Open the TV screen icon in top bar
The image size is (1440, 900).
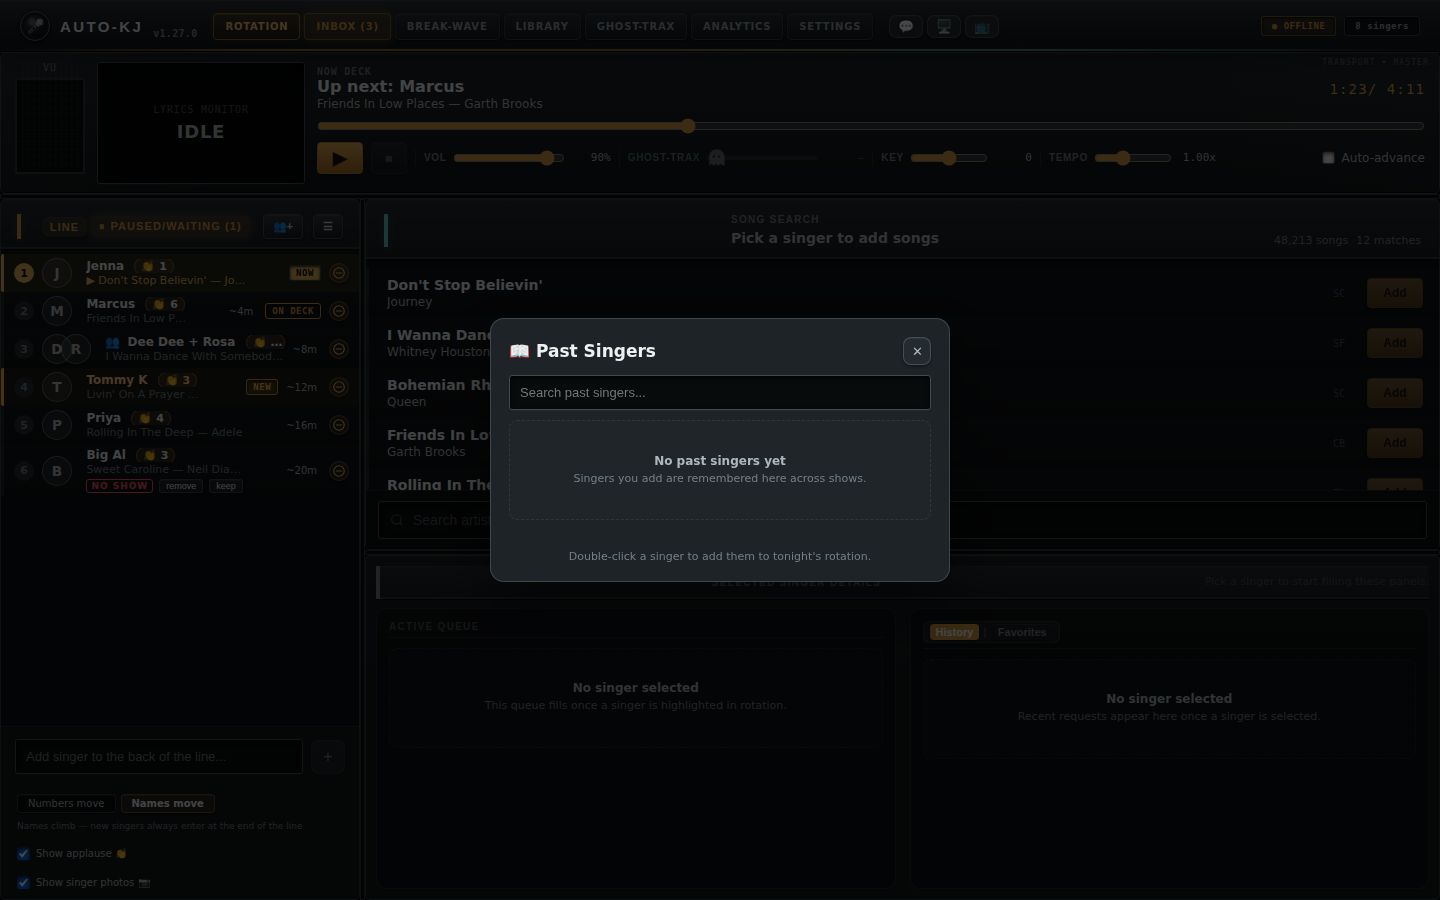(982, 27)
